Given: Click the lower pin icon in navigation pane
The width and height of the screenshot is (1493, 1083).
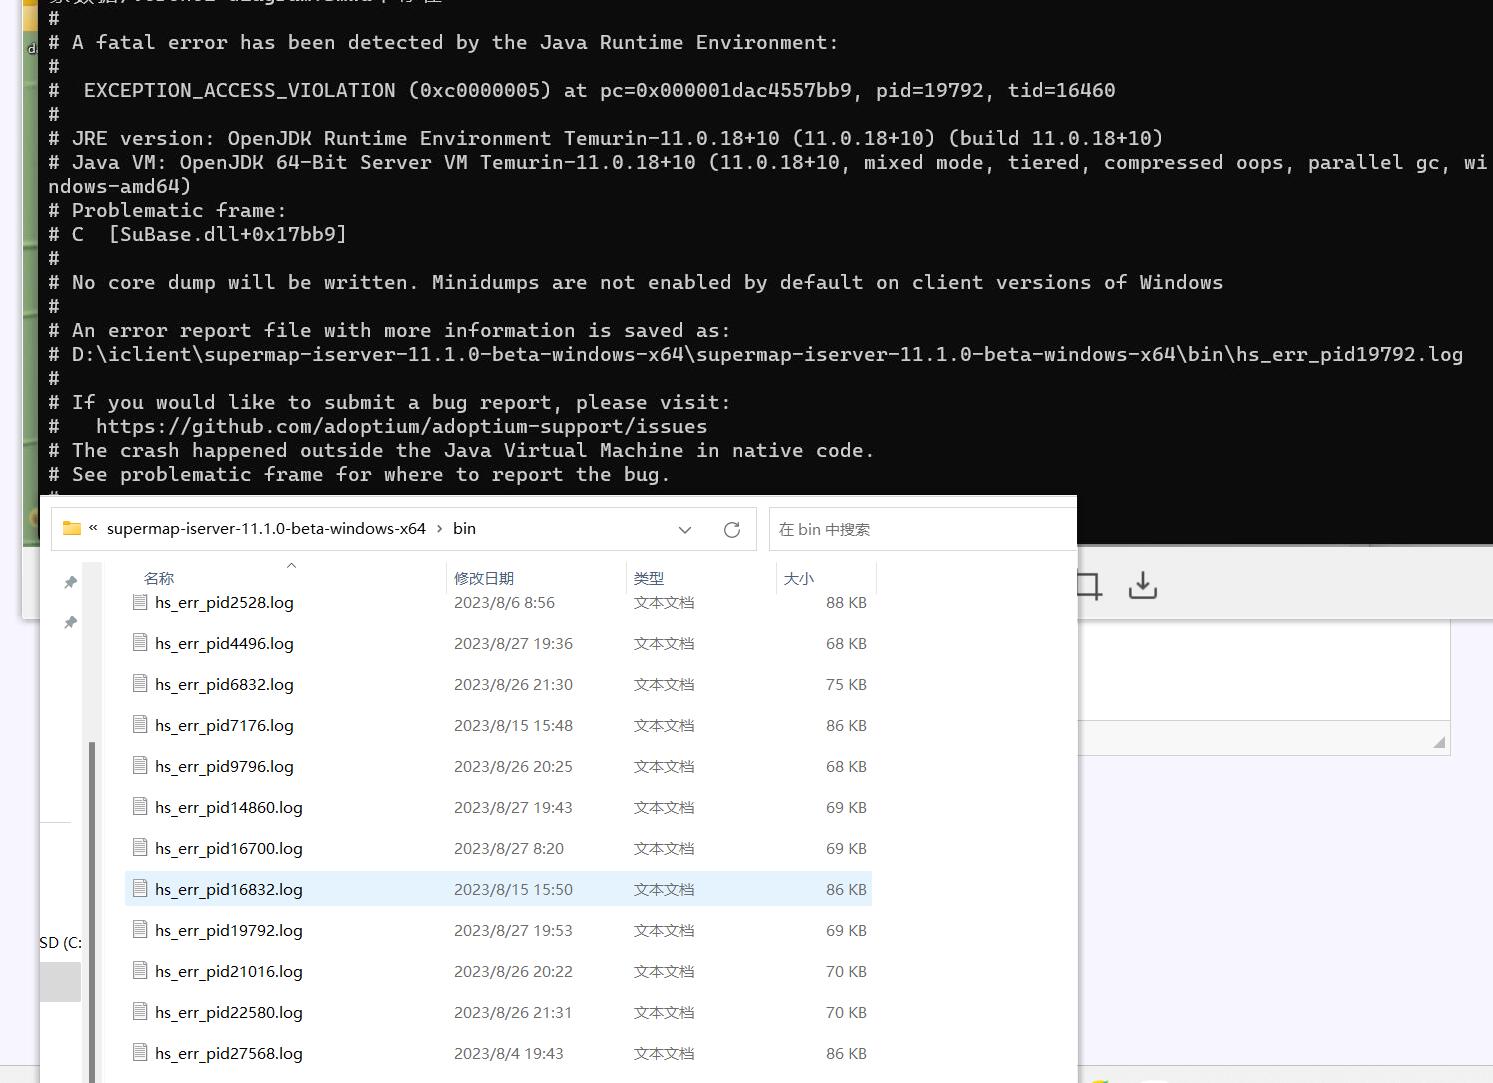Looking at the screenshot, I should 70,622.
